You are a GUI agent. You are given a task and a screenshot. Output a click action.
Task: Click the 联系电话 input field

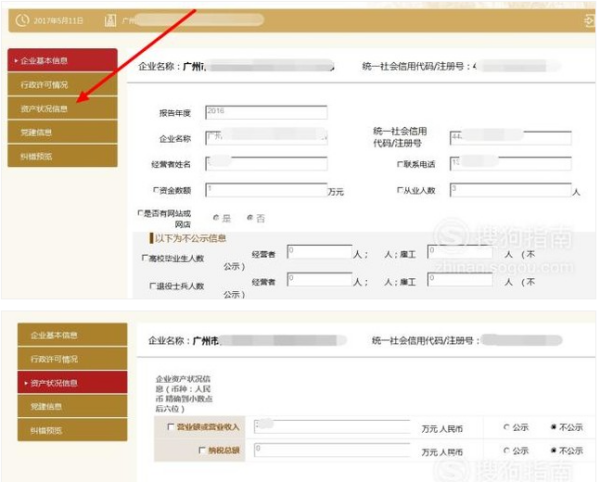(510, 164)
